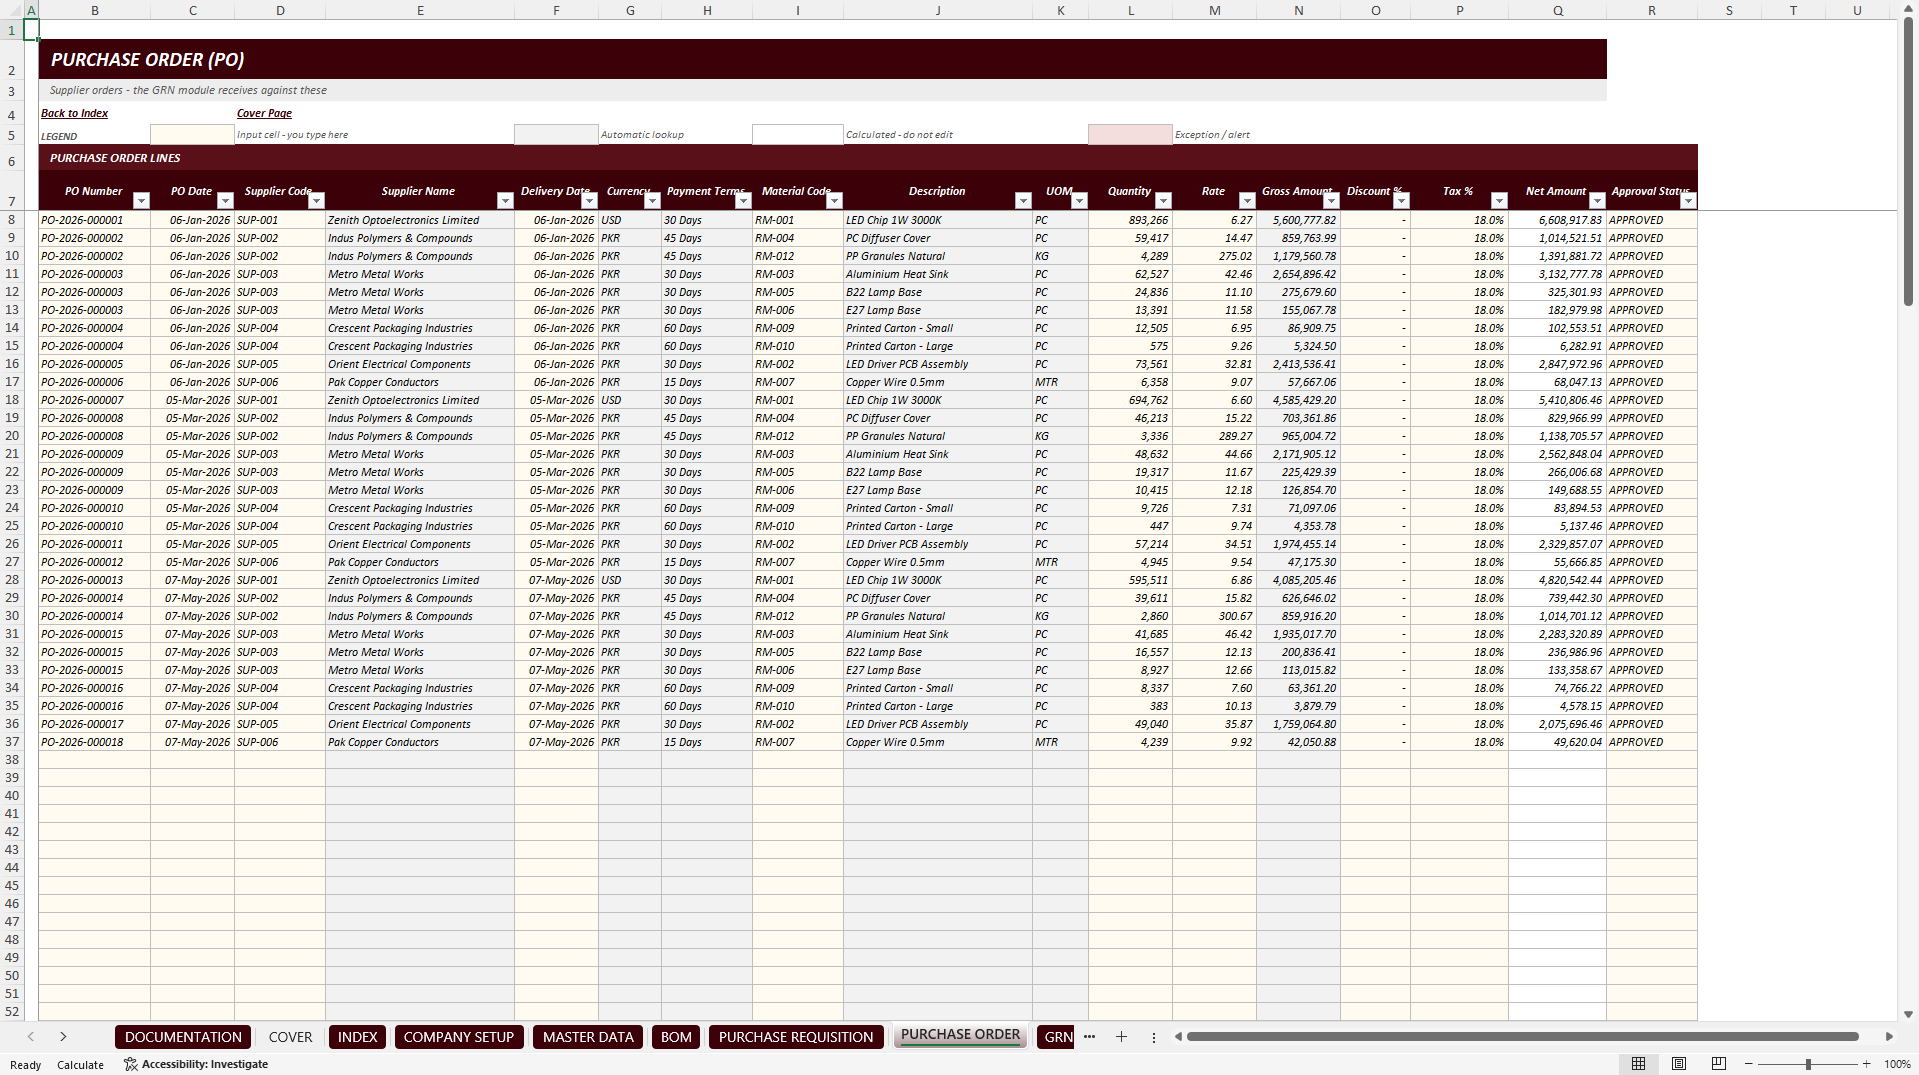Open Accessibility: Investigate in the status bar
The width and height of the screenshot is (1919, 1075).
196,1064
